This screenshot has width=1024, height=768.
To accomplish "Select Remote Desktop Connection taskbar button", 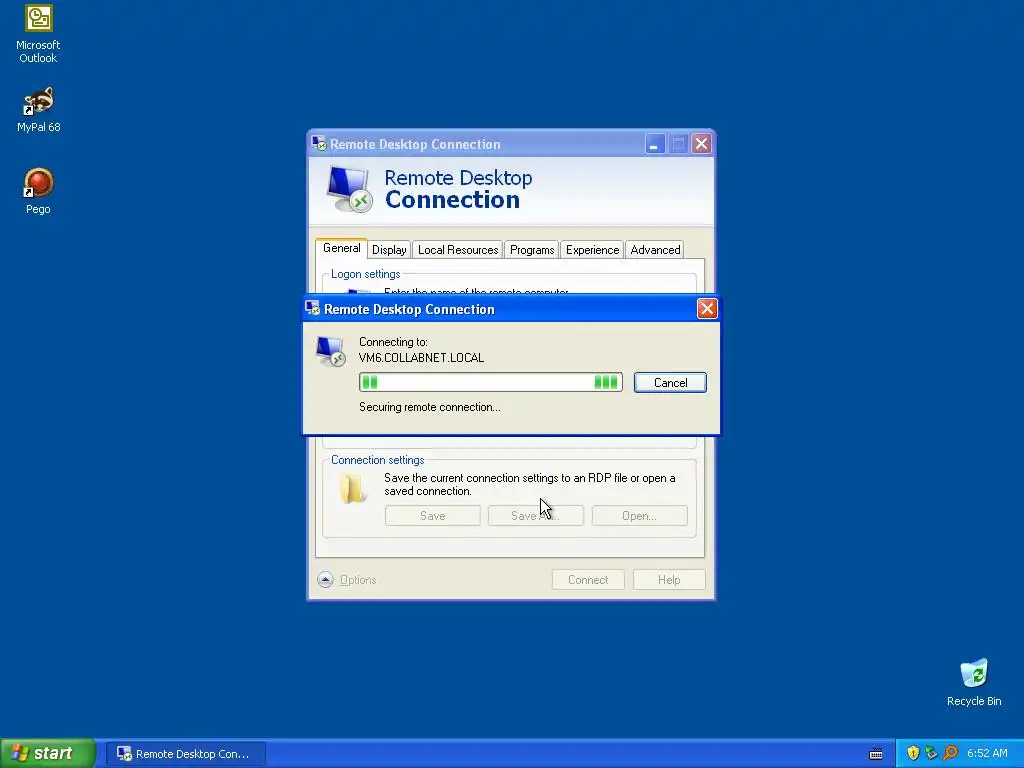I will pos(186,754).
